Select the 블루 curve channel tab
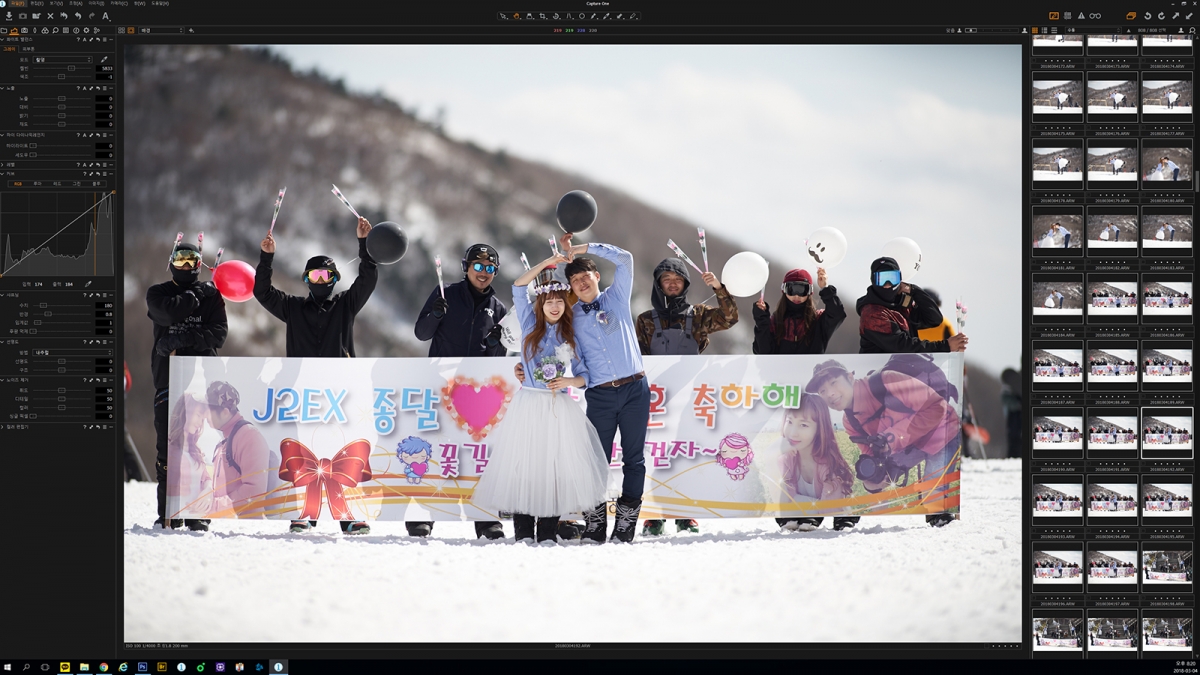Image resolution: width=1200 pixels, height=675 pixels. pos(96,184)
